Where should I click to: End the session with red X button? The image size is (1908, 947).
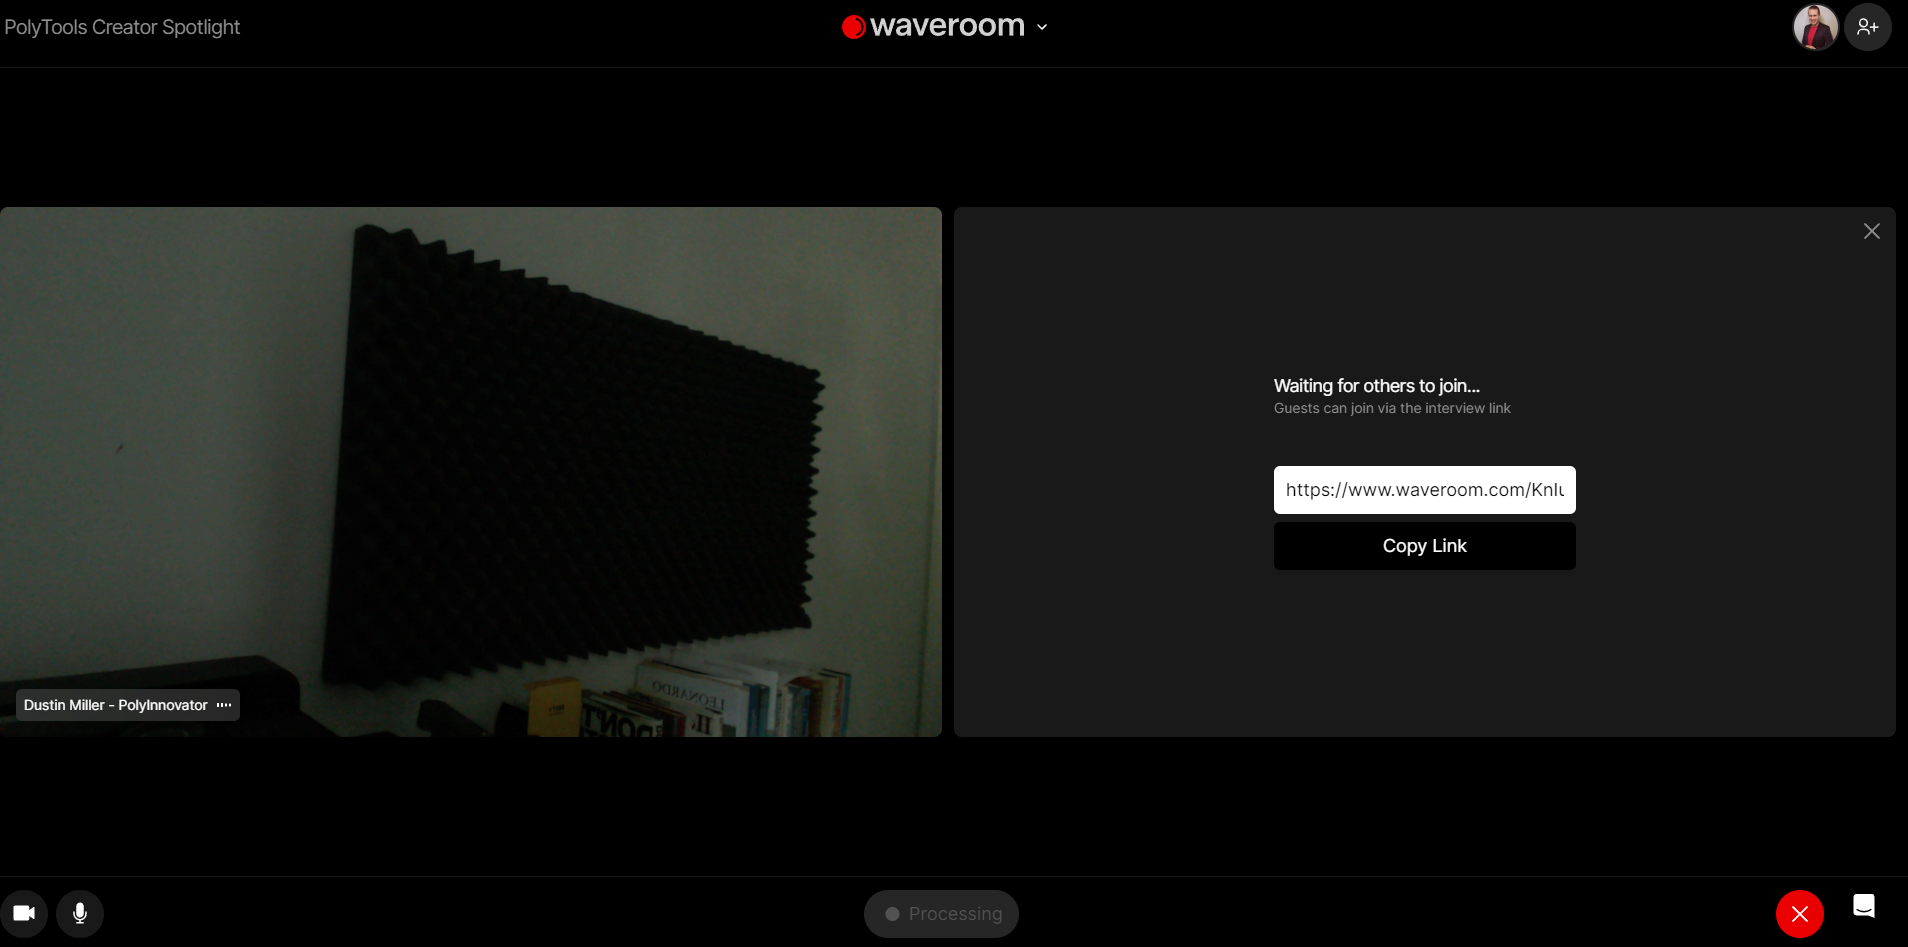(1799, 913)
